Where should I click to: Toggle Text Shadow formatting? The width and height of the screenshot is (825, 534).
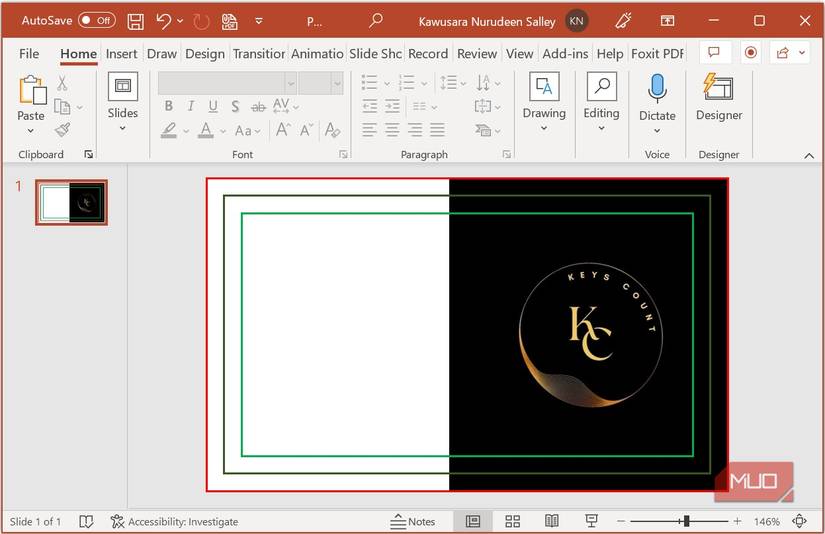235,106
